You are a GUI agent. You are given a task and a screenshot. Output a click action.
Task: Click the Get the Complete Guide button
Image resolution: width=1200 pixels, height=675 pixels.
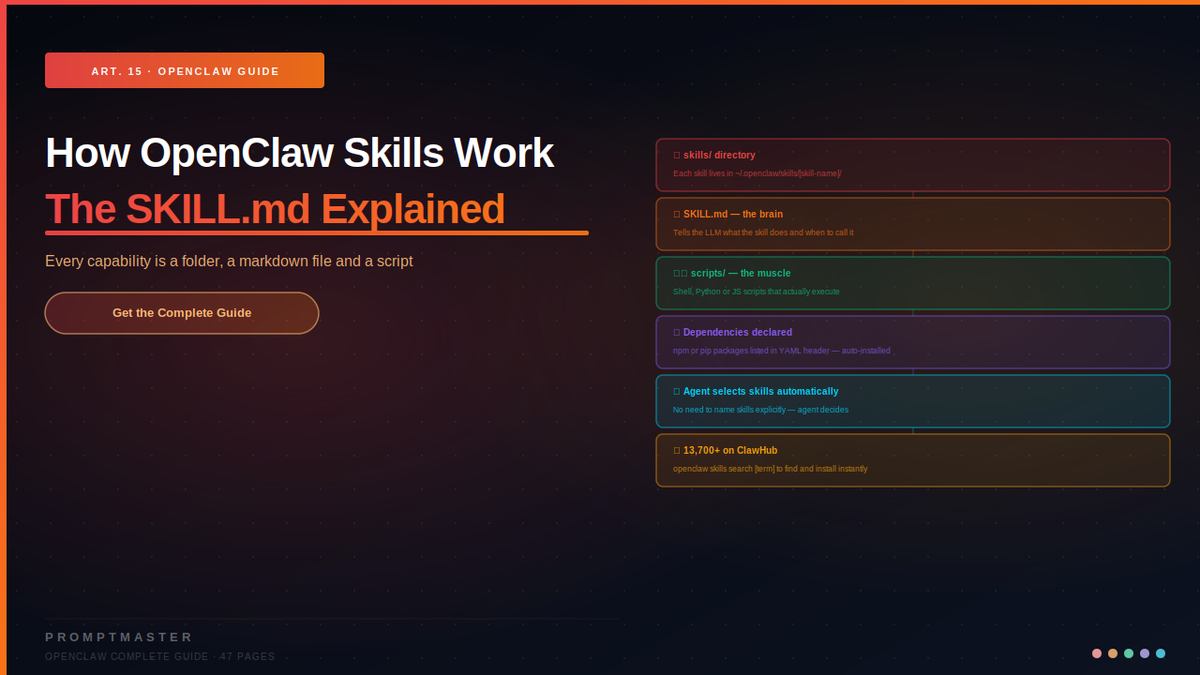(182, 313)
